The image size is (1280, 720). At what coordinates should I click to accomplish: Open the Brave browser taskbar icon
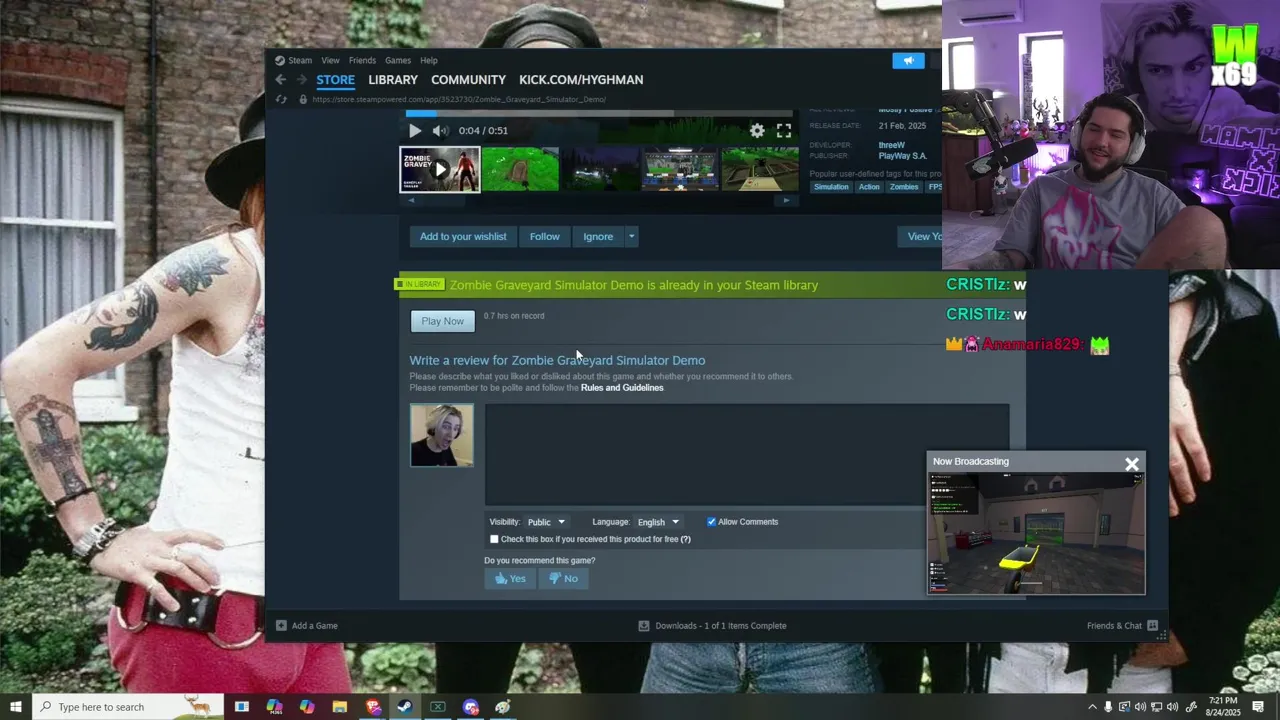click(x=373, y=707)
